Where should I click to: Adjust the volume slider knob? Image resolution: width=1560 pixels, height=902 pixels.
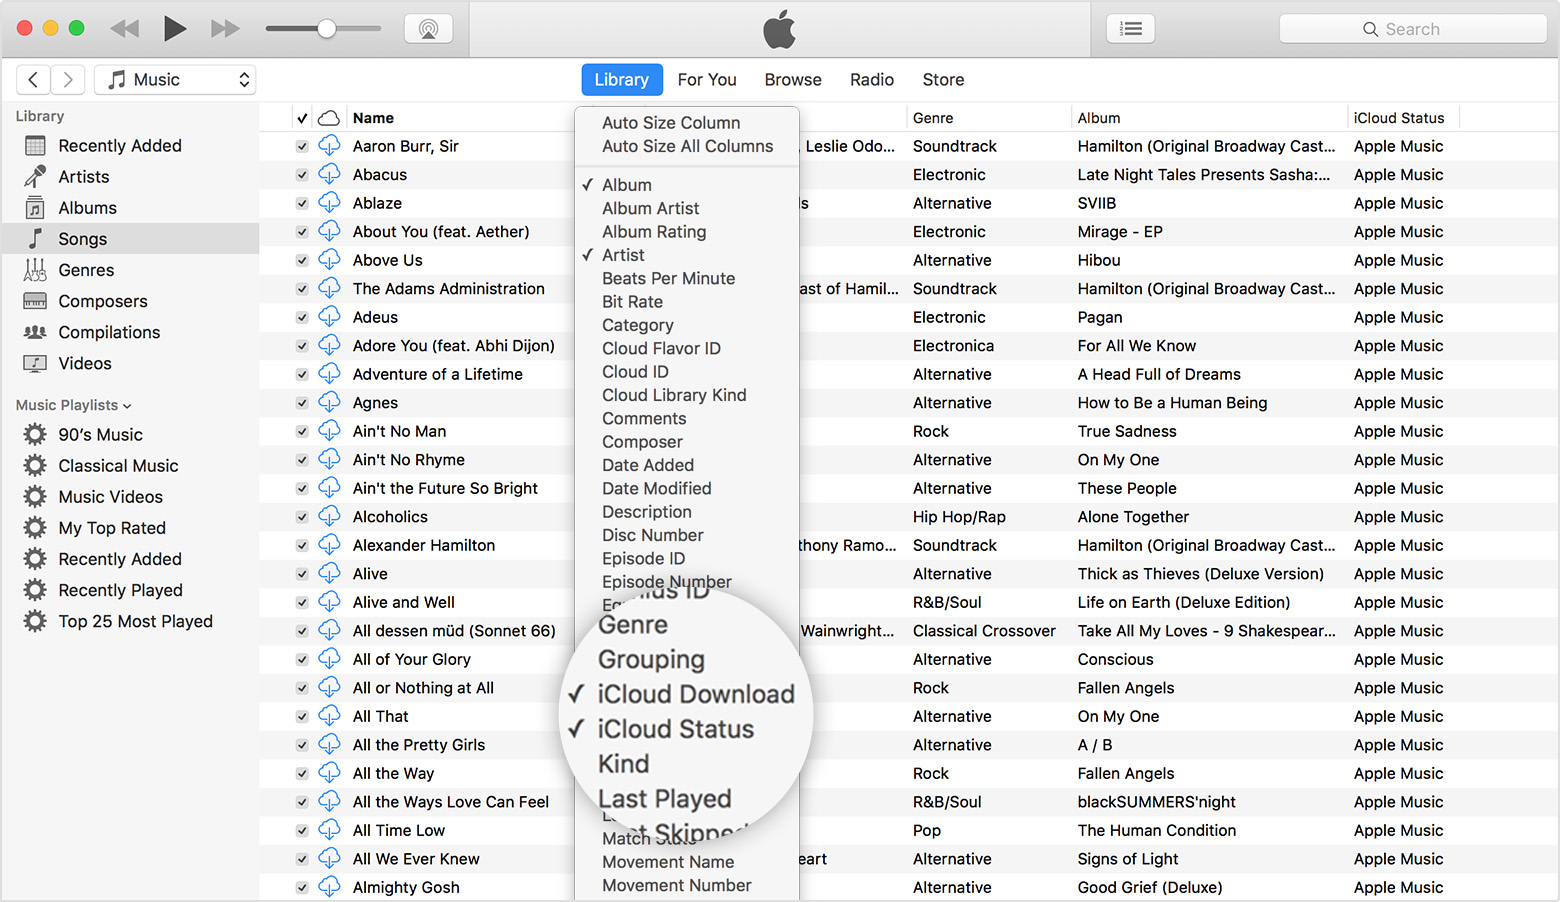coord(326,29)
